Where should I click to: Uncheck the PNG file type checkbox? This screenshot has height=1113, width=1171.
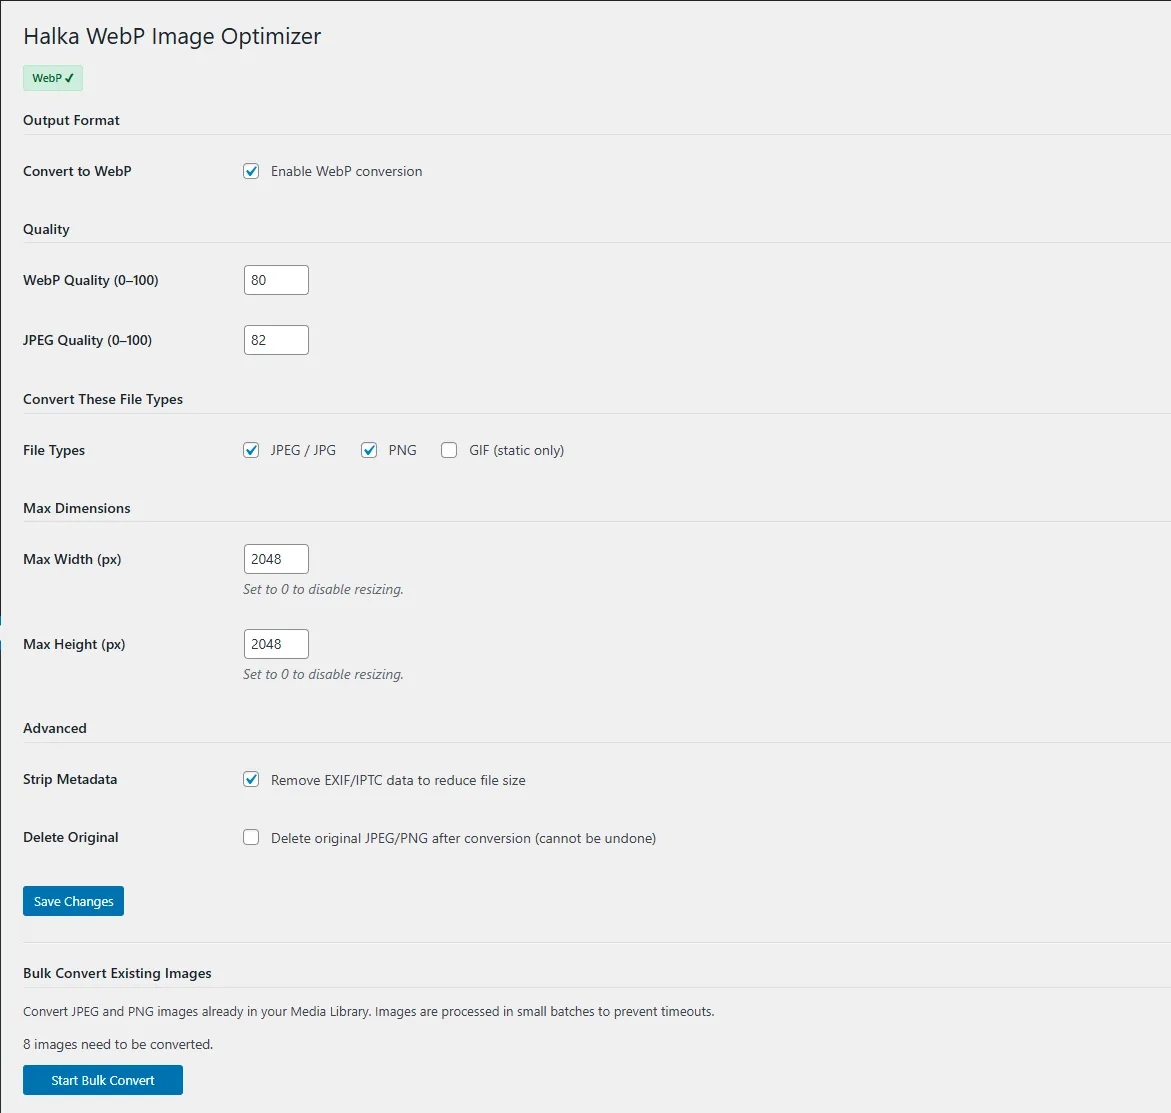click(369, 450)
